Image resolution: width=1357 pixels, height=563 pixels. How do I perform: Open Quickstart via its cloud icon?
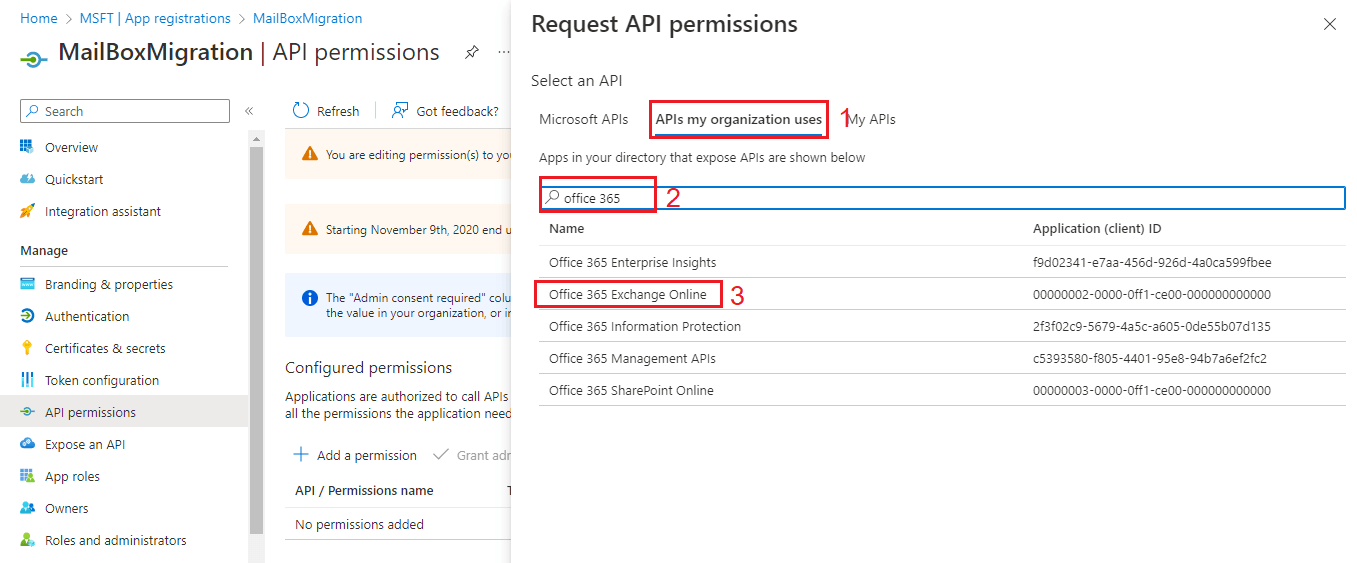(27, 179)
